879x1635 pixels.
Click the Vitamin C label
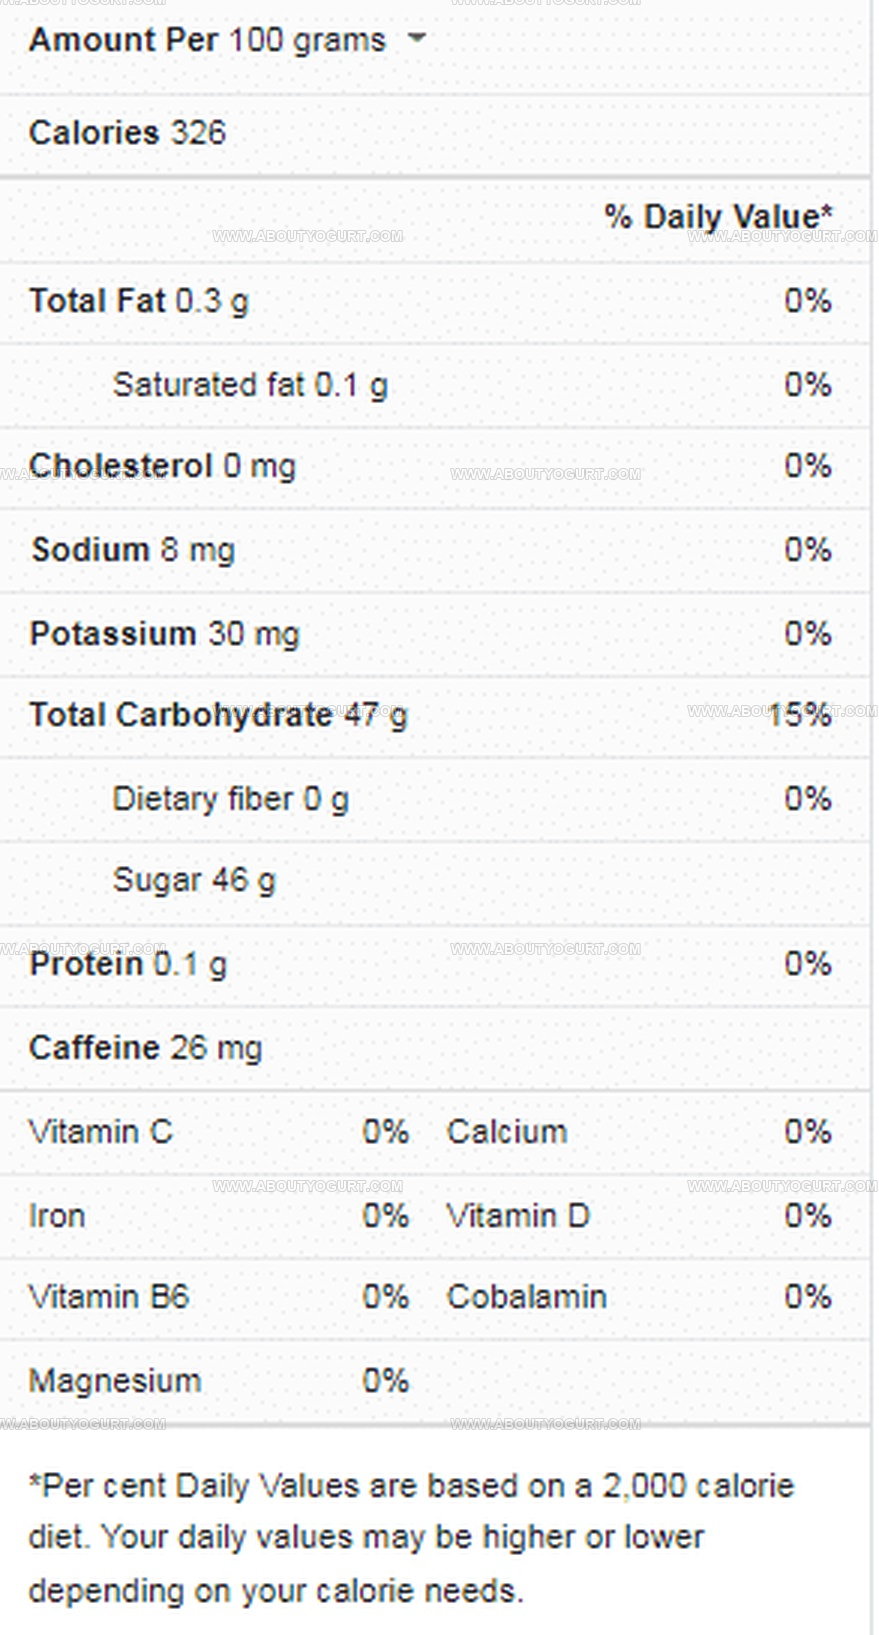100,1132
